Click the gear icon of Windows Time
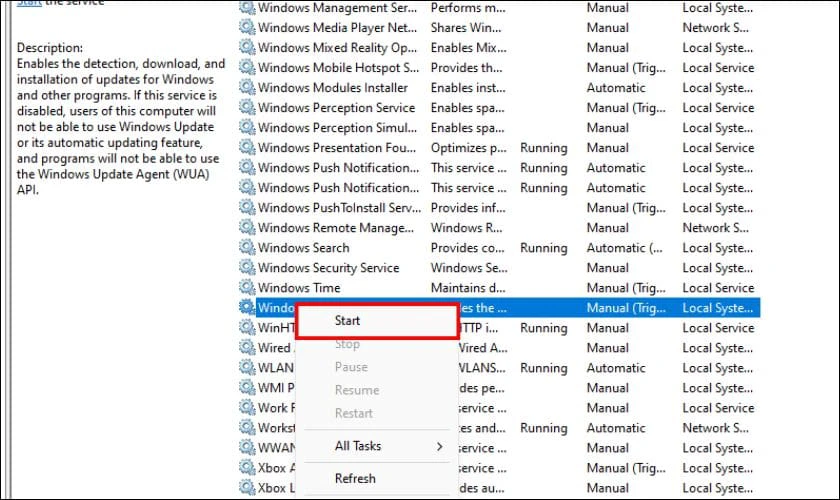 tap(247, 287)
